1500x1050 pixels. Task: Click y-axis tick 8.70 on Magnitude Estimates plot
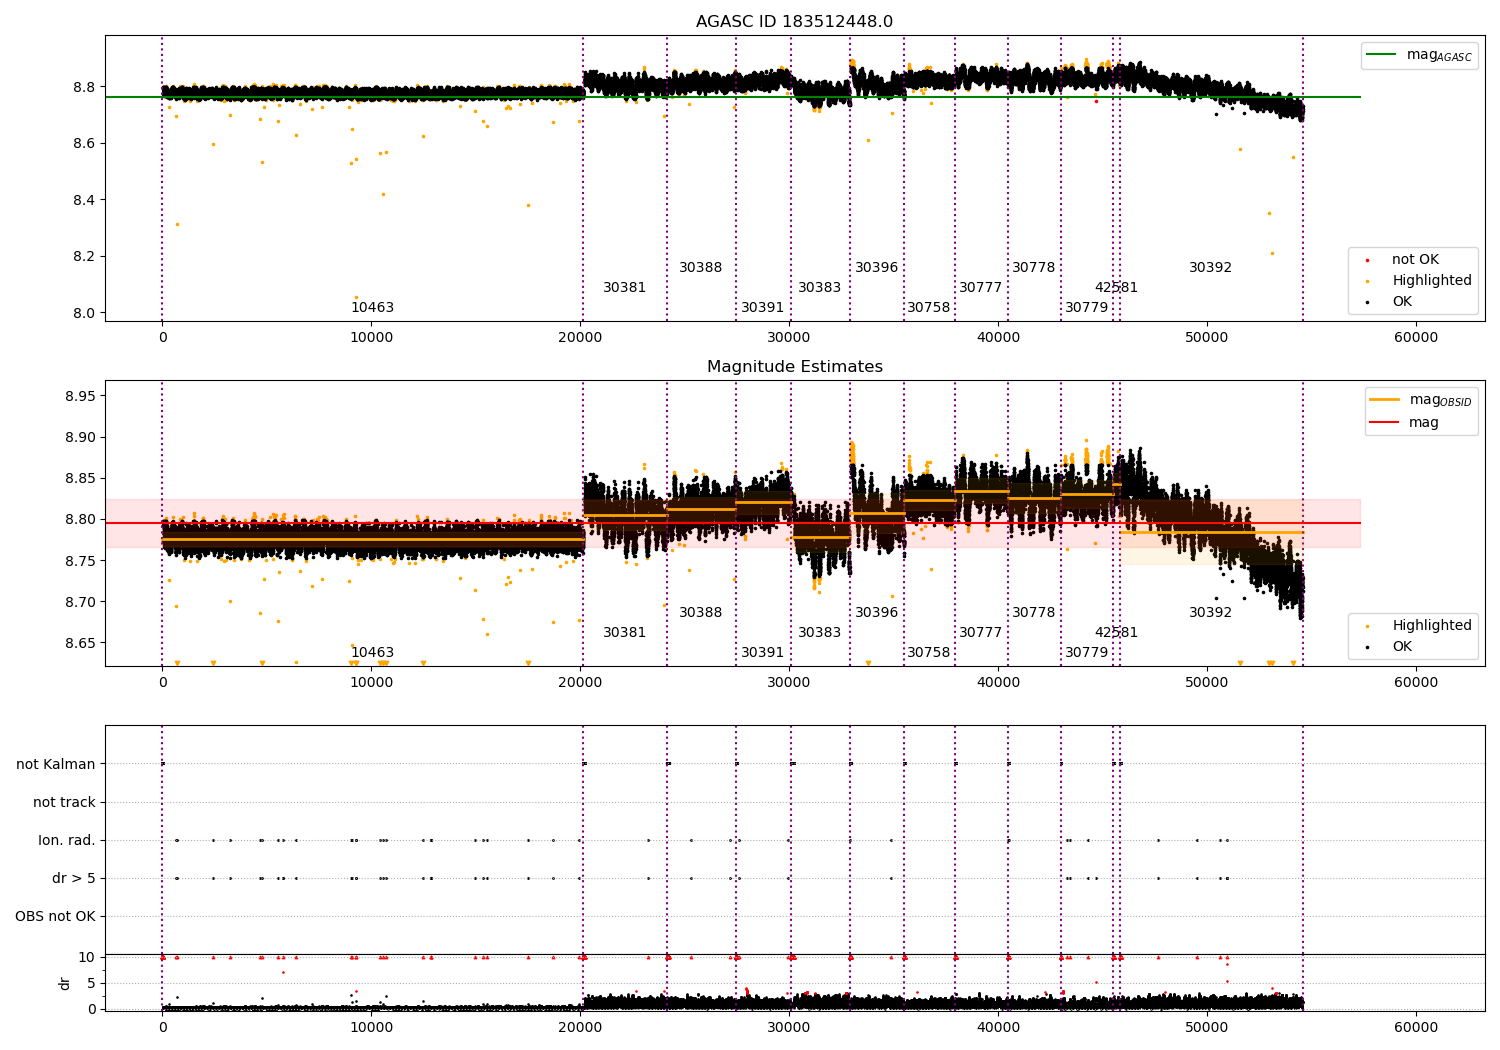[81, 603]
